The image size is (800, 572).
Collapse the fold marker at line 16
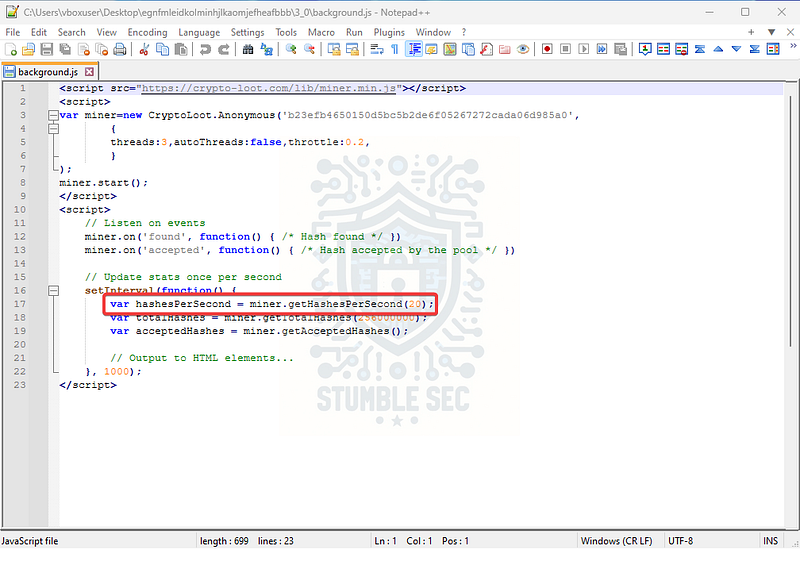(53, 290)
